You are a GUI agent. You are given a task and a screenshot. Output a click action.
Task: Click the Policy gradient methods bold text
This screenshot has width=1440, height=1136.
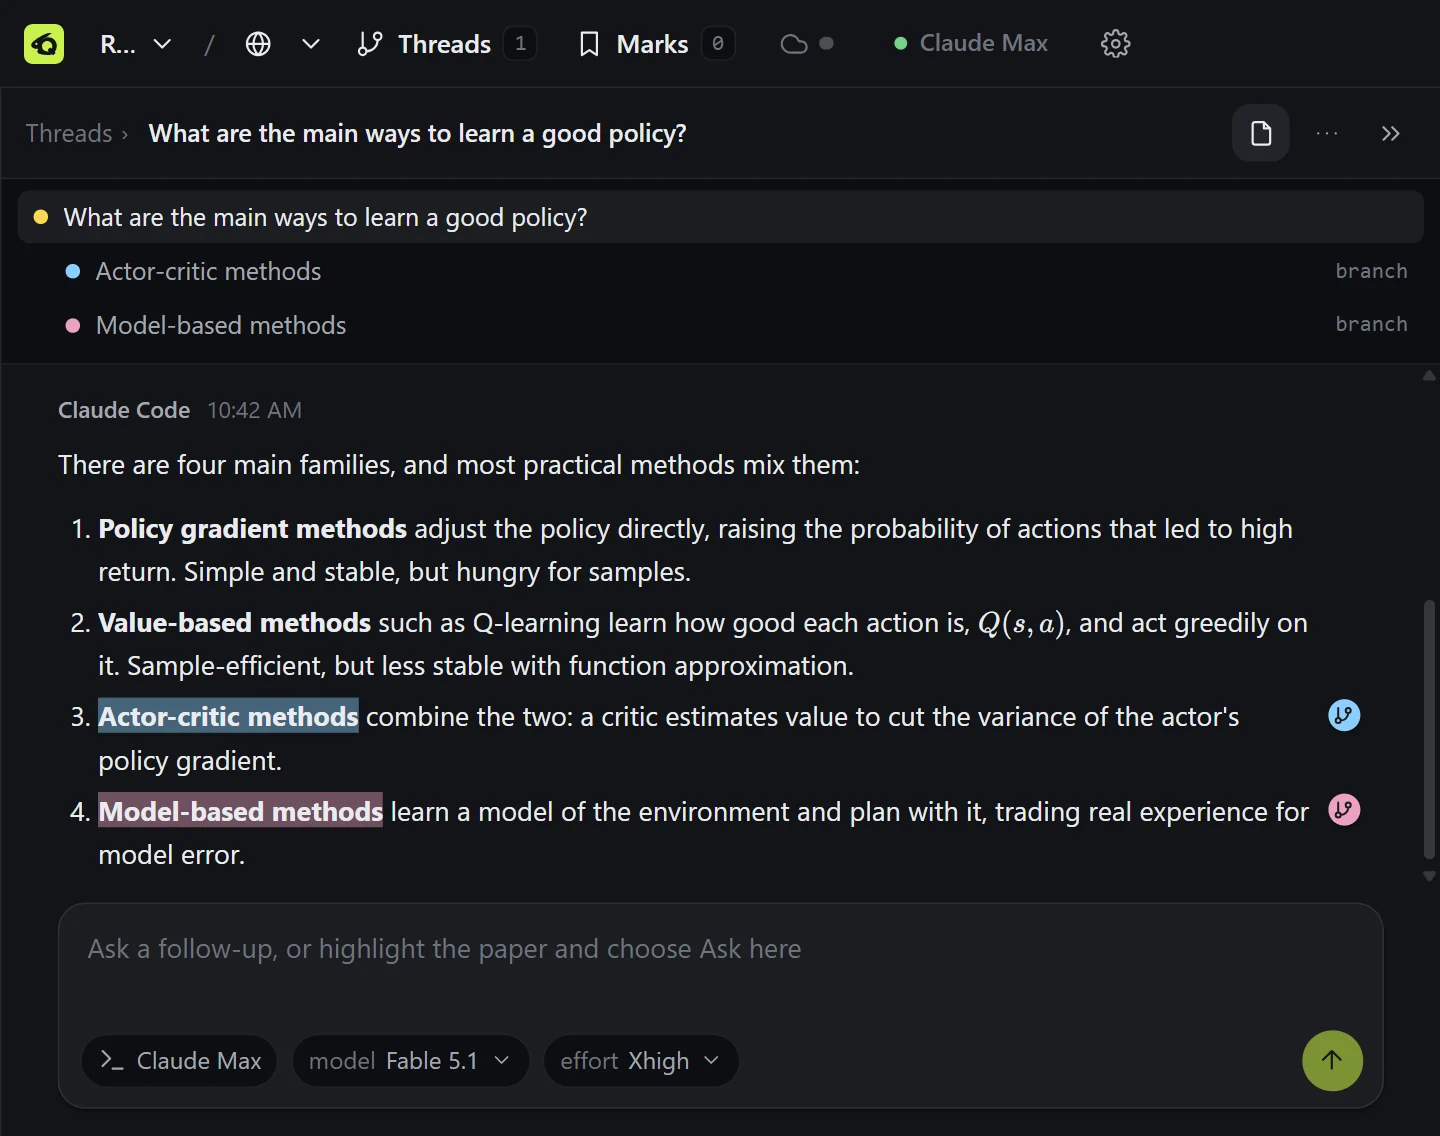click(x=252, y=528)
